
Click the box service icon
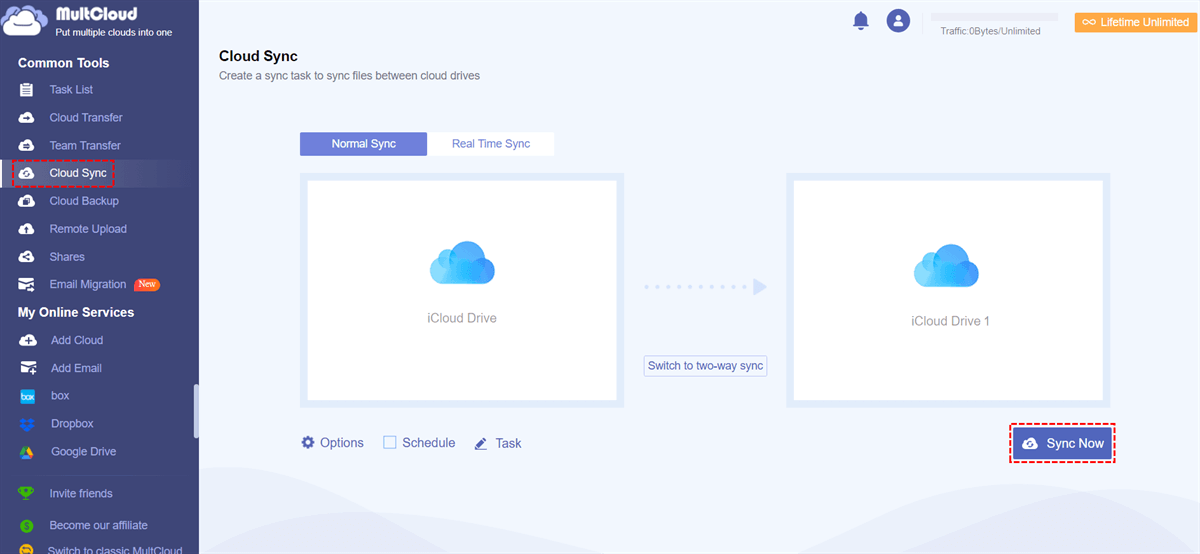pyautogui.click(x=29, y=396)
